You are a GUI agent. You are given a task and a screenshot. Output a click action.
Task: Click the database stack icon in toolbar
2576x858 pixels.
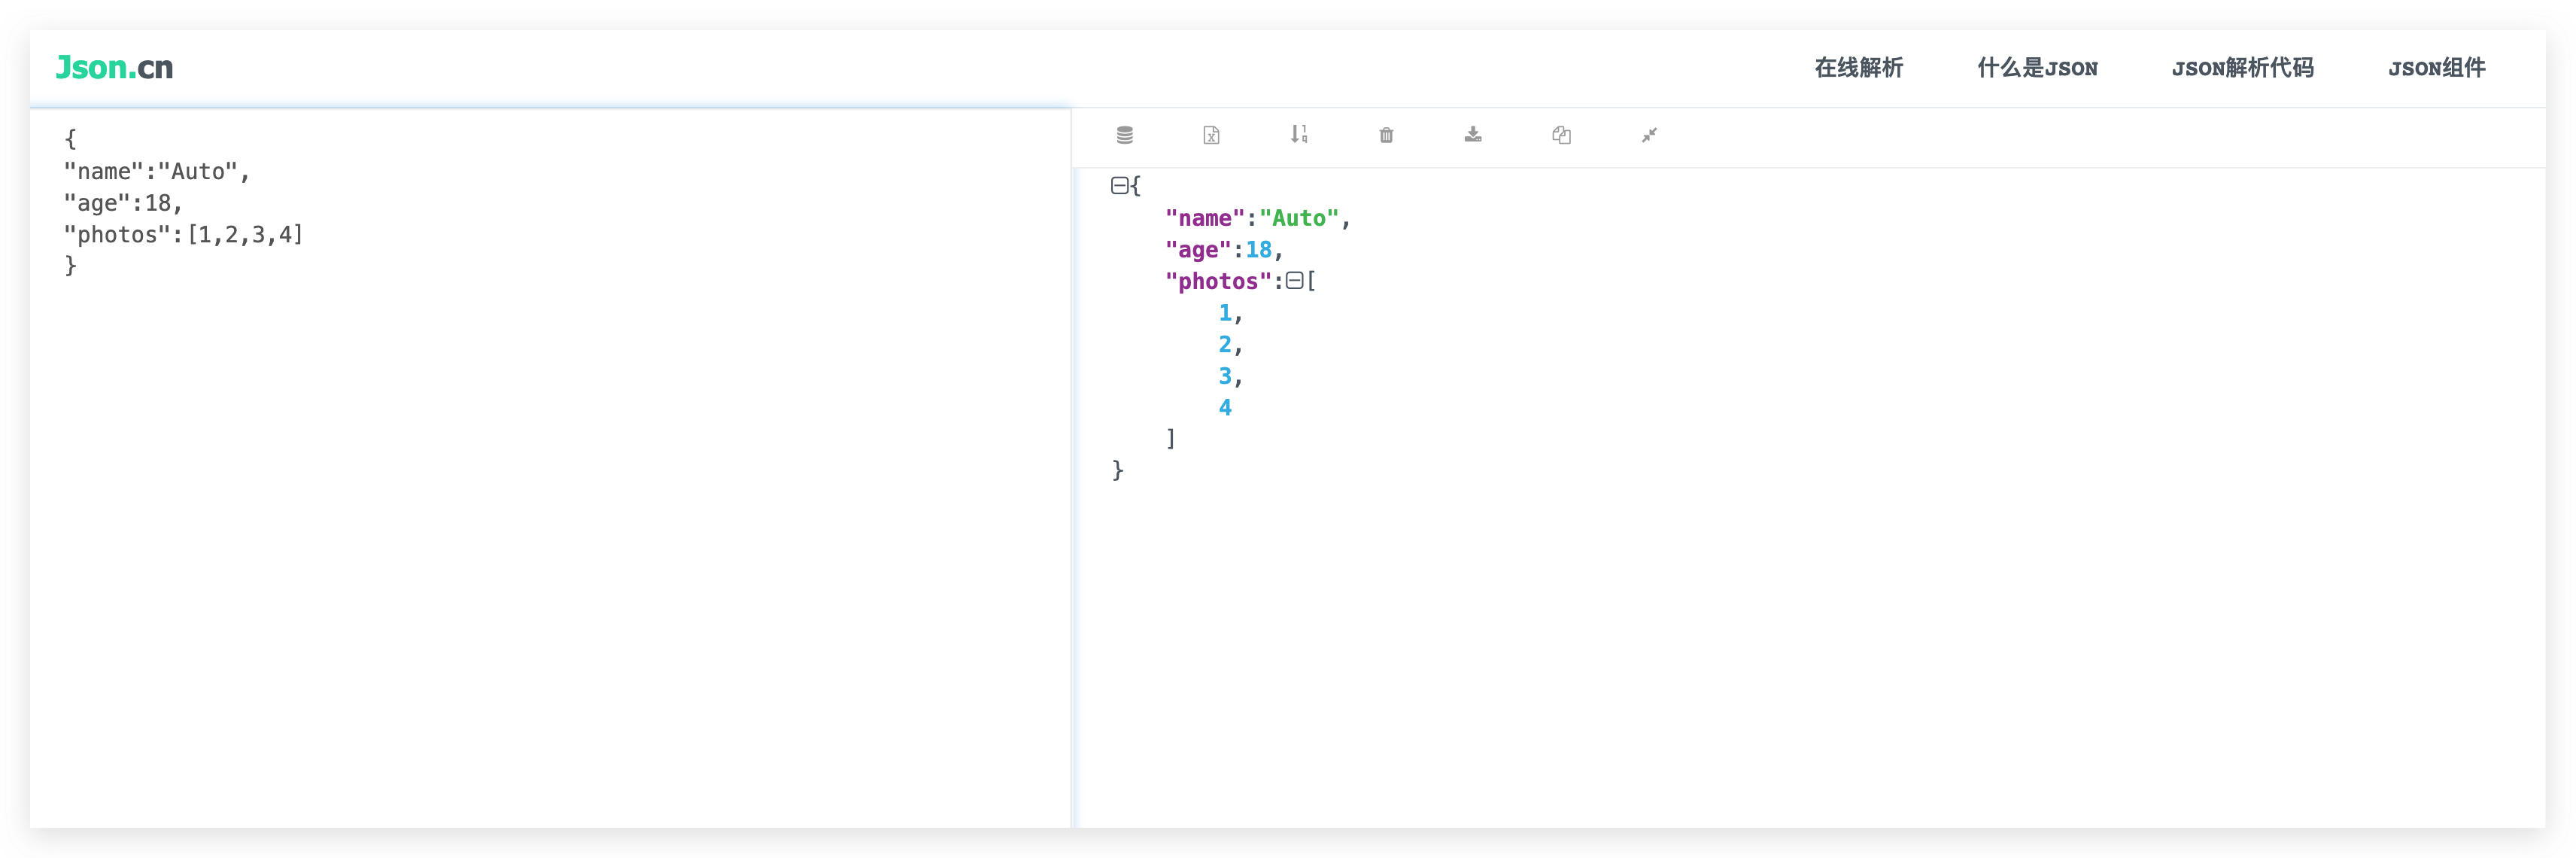(x=1124, y=135)
